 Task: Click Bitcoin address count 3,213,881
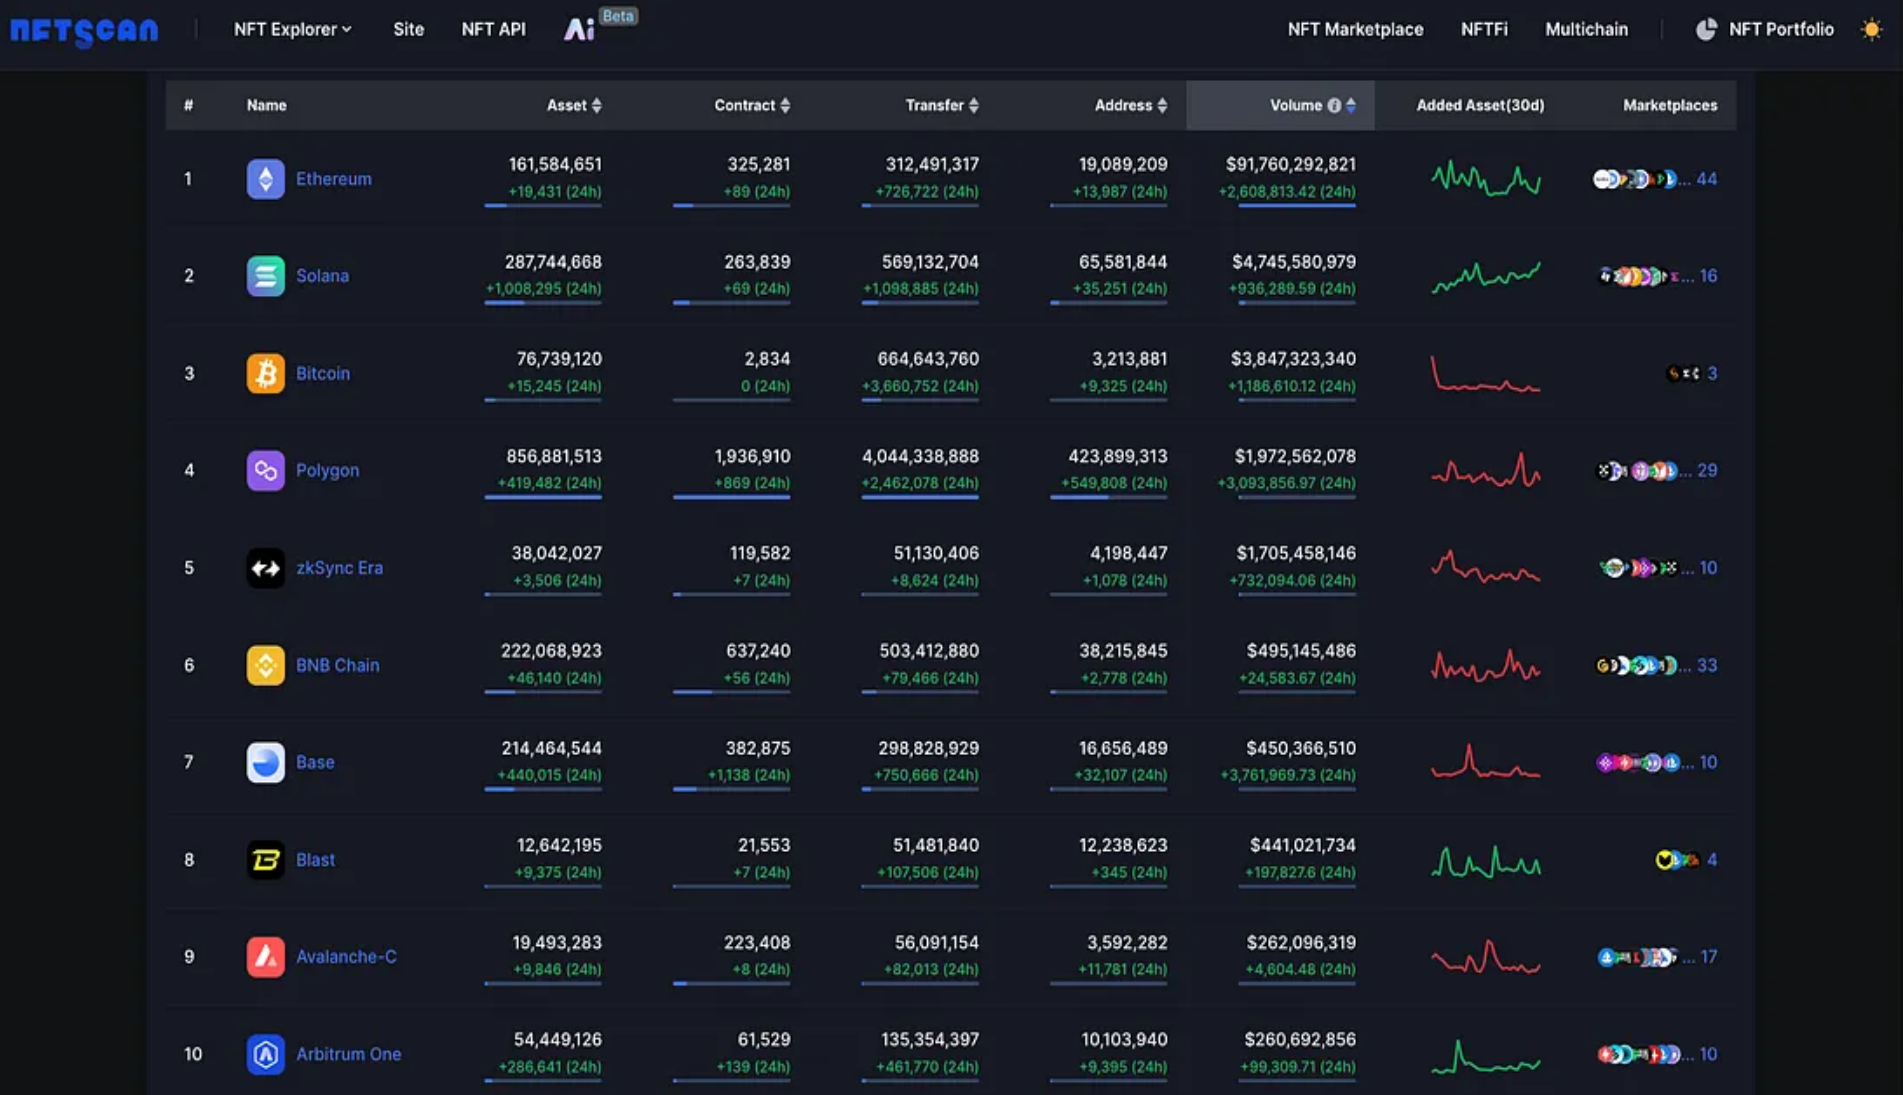pyautogui.click(x=1129, y=359)
